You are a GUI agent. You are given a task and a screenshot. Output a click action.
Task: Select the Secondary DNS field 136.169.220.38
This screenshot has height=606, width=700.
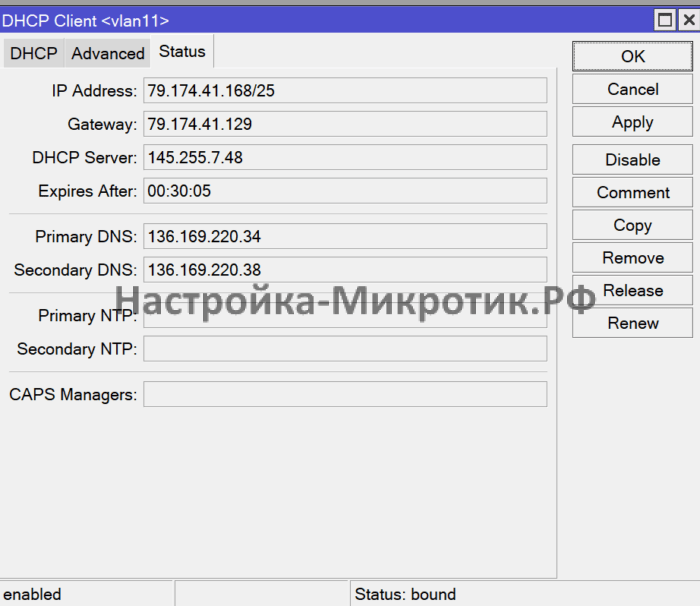click(x=345, y=270)
